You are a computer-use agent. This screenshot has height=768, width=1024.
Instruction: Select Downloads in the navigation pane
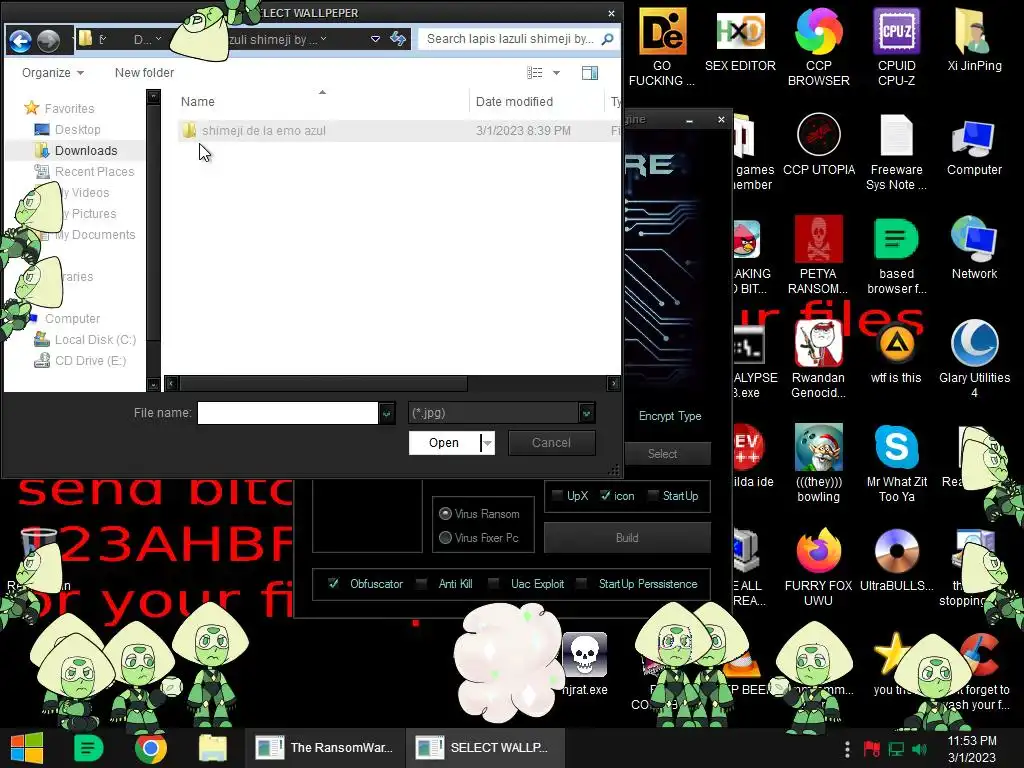pyautogui.click(x=86, y=150)
